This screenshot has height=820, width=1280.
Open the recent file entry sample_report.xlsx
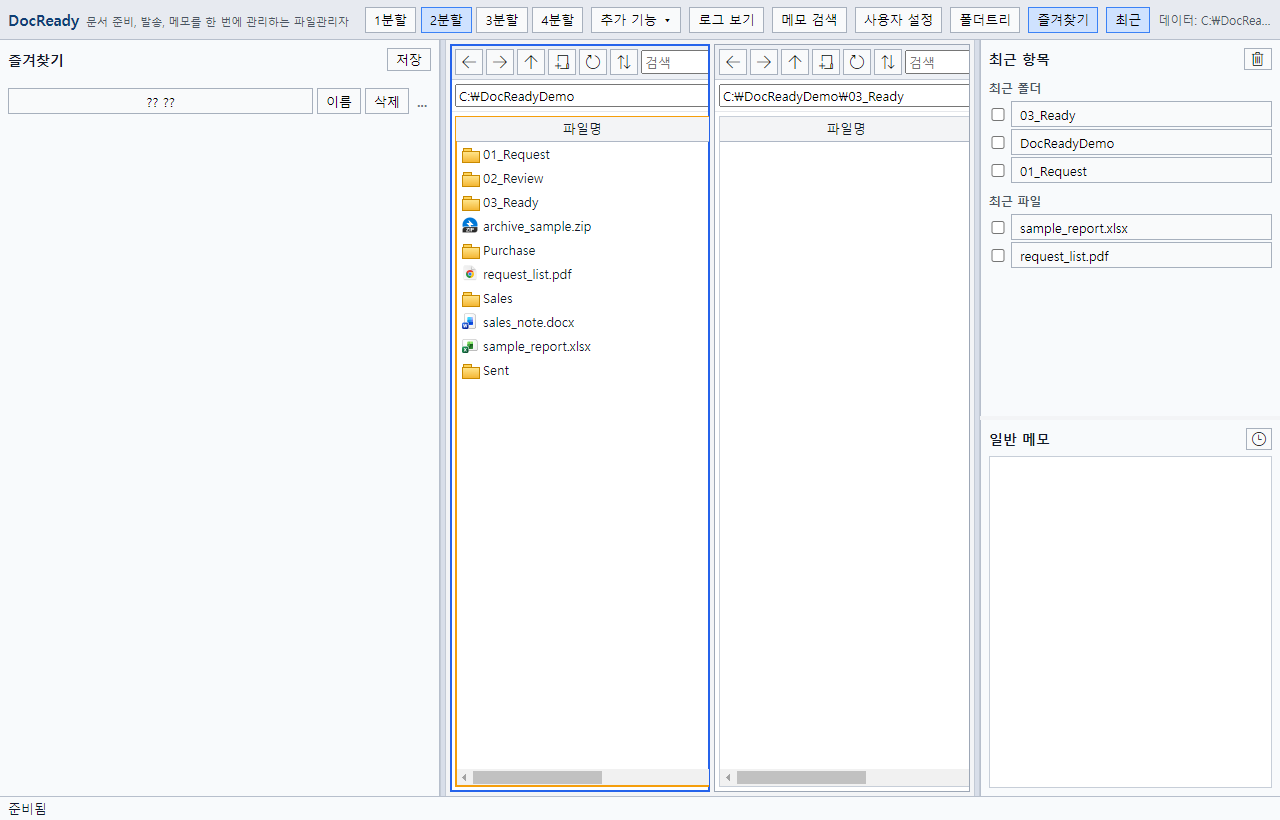tap(1141, 228)
